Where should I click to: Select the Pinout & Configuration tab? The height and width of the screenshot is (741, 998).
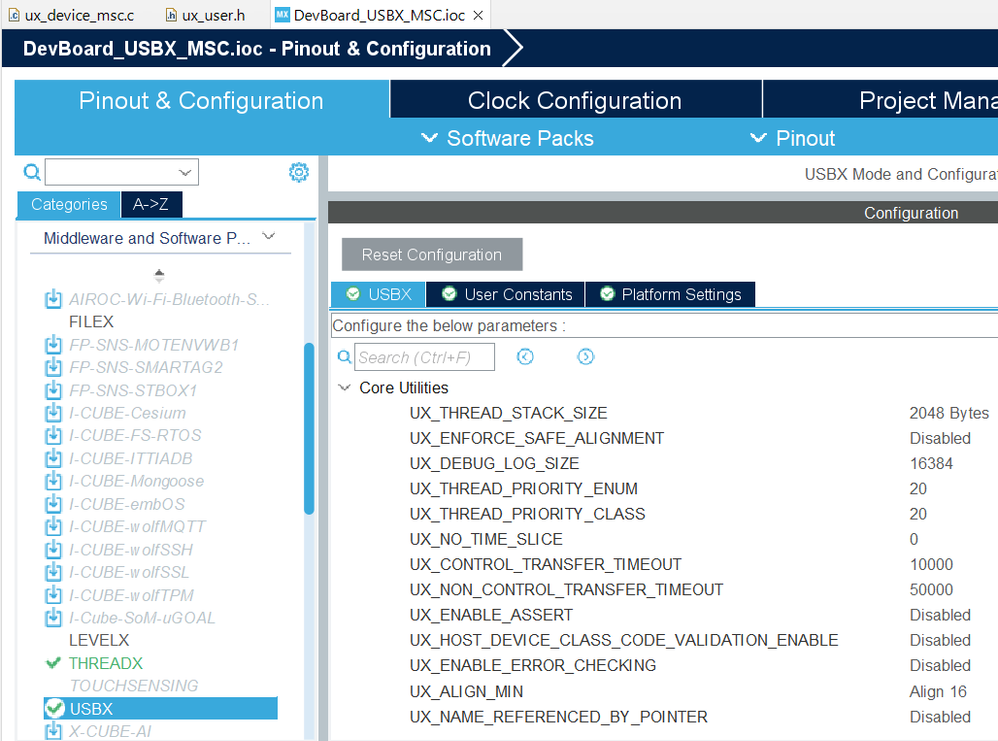201,99
